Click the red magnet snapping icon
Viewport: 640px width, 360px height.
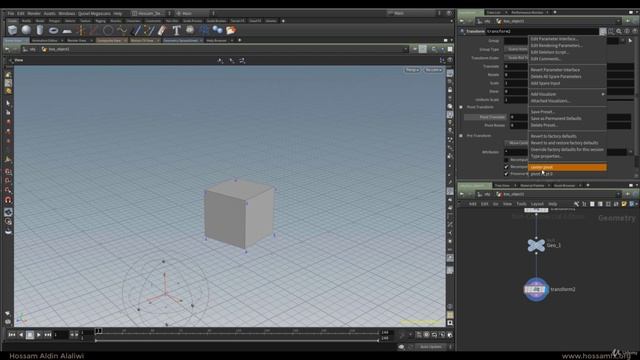point(8,200)
